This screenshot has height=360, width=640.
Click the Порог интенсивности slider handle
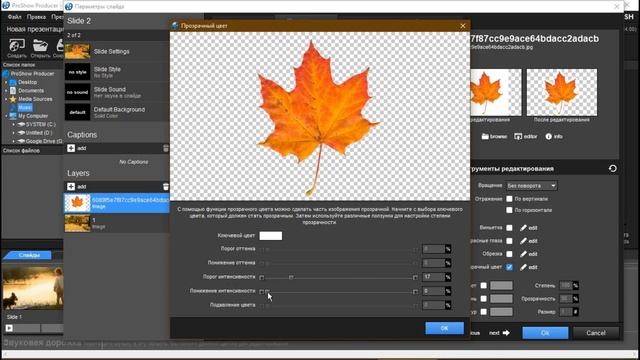(x=291, y=277)
